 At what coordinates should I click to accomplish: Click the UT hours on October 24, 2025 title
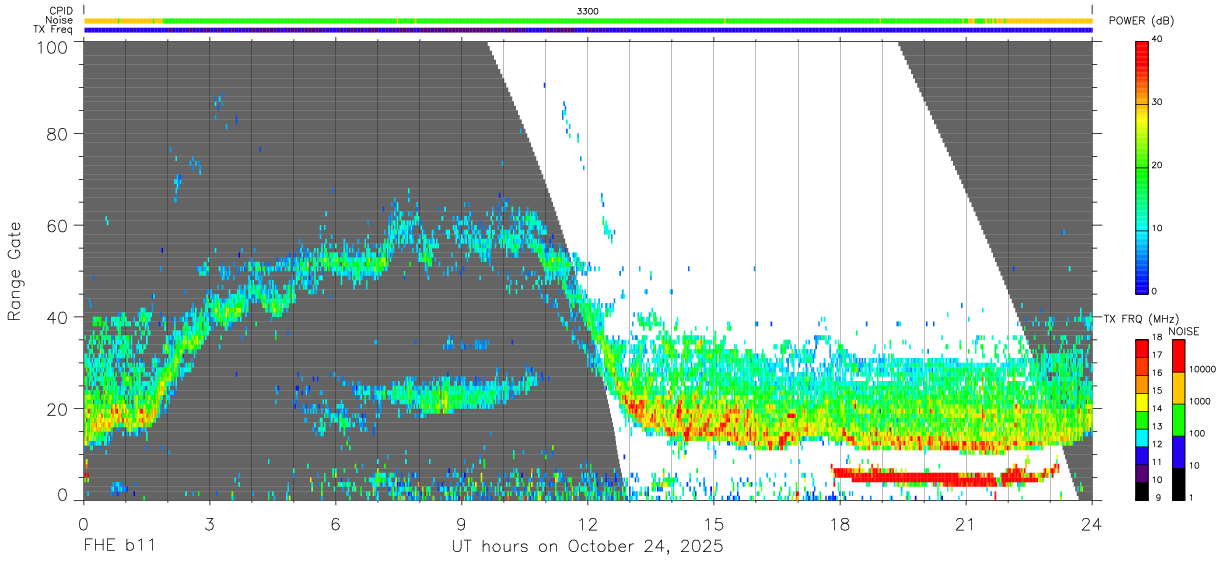[587, 547]
